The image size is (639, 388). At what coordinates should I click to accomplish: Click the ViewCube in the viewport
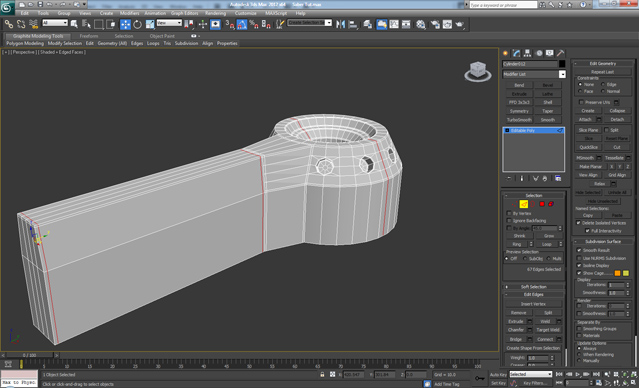[x=478, y=71]
